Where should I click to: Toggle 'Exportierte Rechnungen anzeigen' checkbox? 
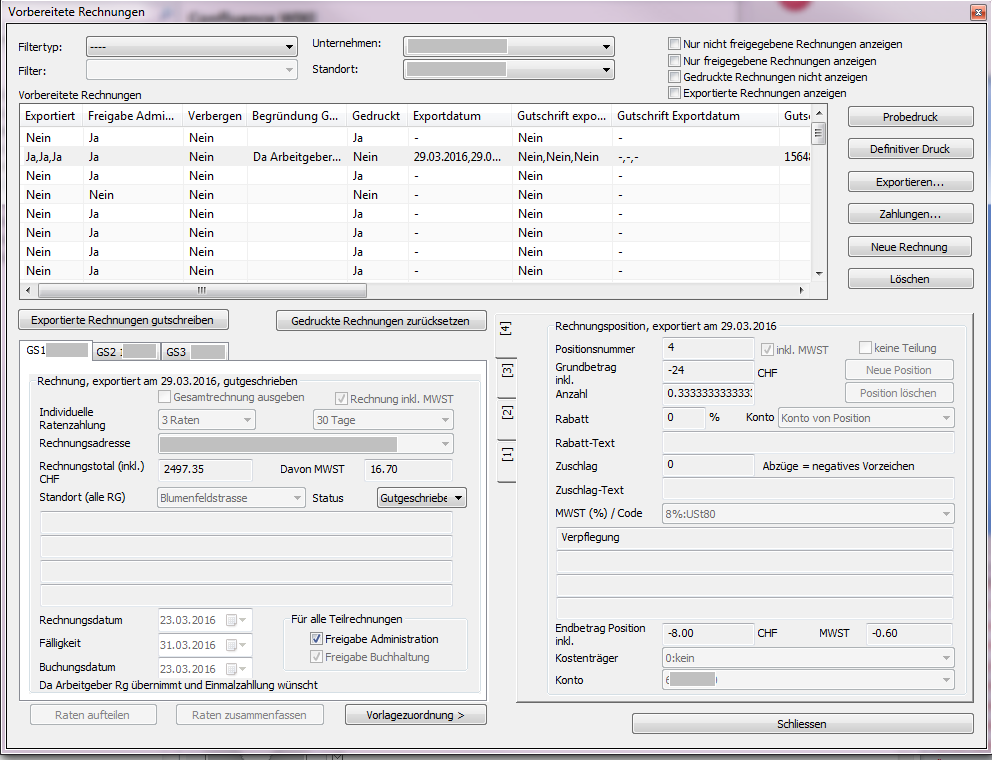point(675,93)
